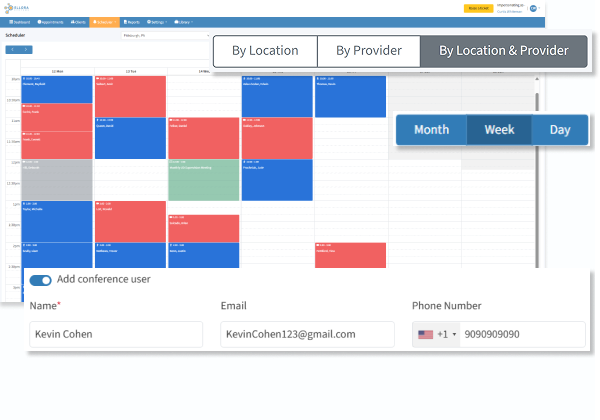This screenshot has height=420, width=600.
Task: Go to the previous week with the left arrow
Action: [x=11, y=48]
